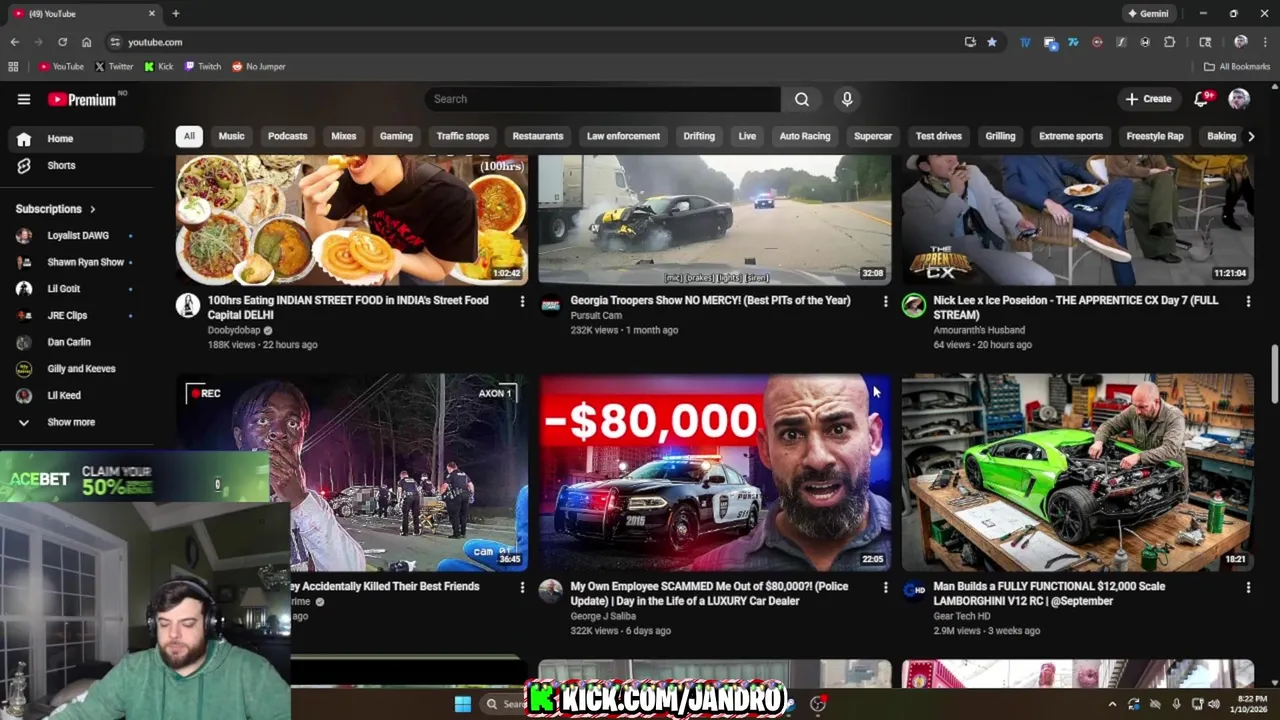1280x720 pixels.
Task: Click the YouTube Premium logo
Action: pos(82,99)
